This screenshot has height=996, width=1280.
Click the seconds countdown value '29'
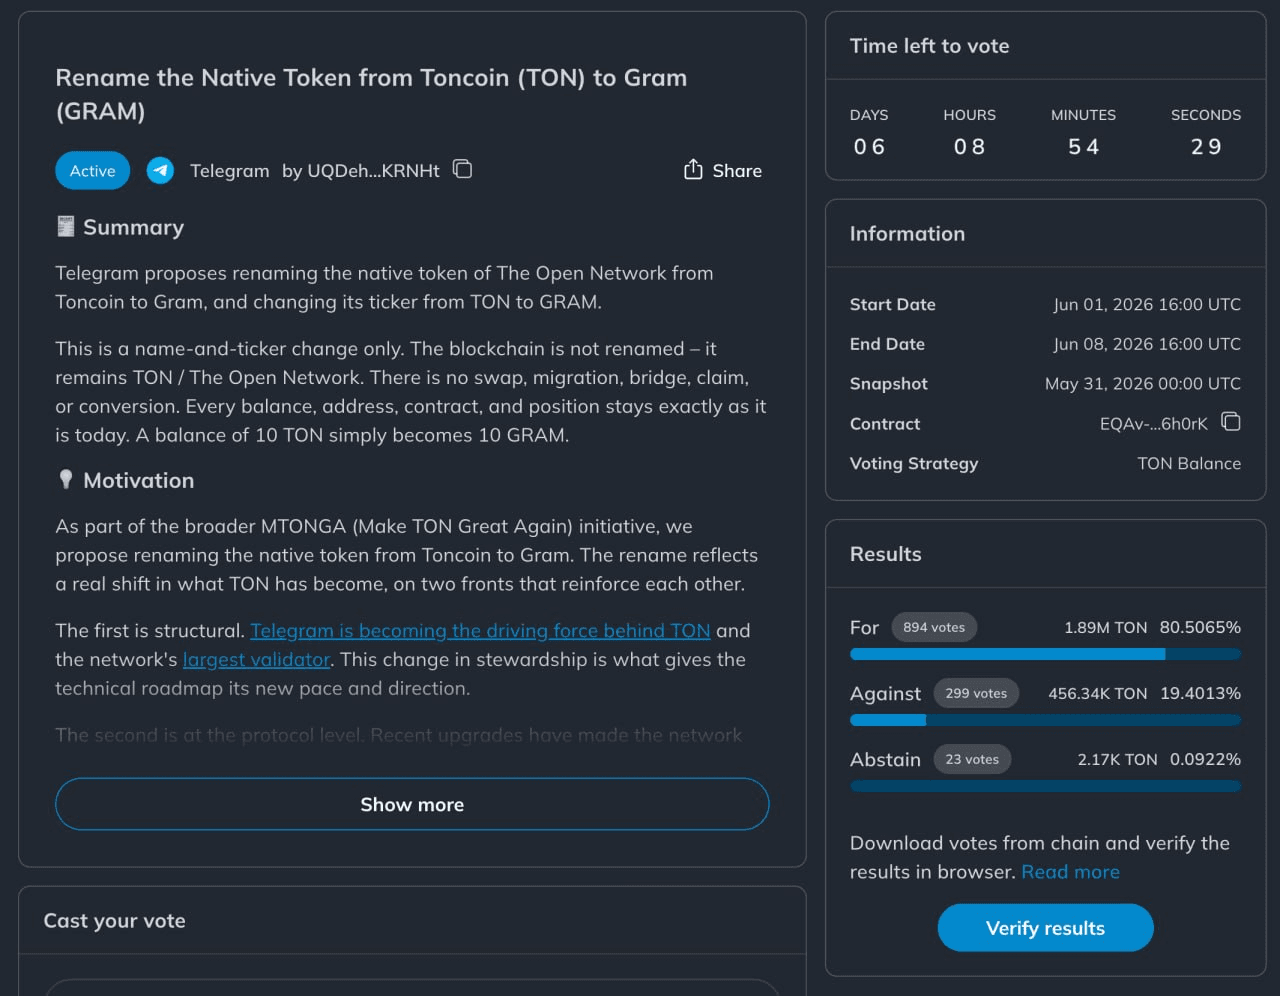coord(1206,147)
